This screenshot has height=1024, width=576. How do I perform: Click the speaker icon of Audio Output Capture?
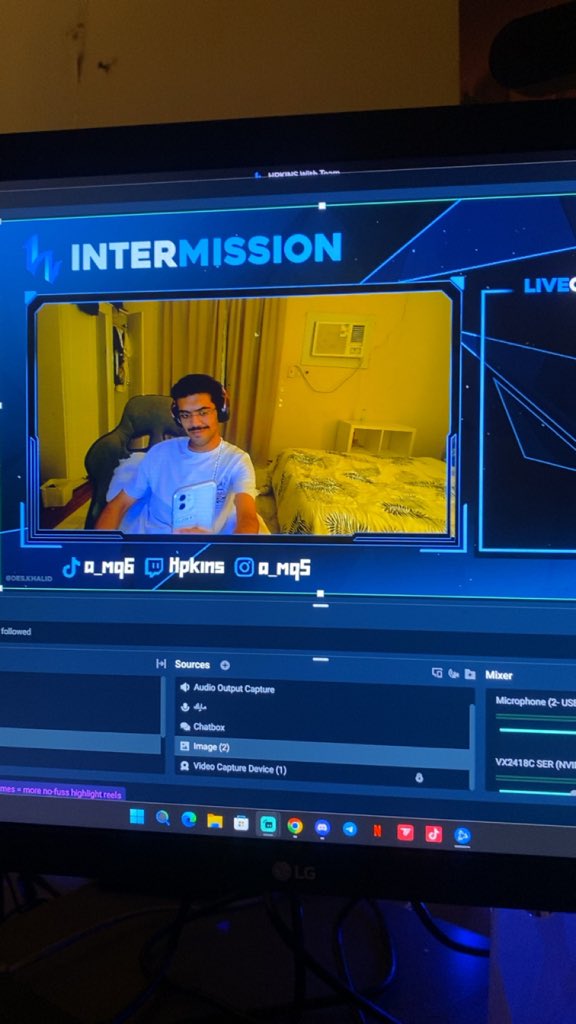[x=185, y=687]
